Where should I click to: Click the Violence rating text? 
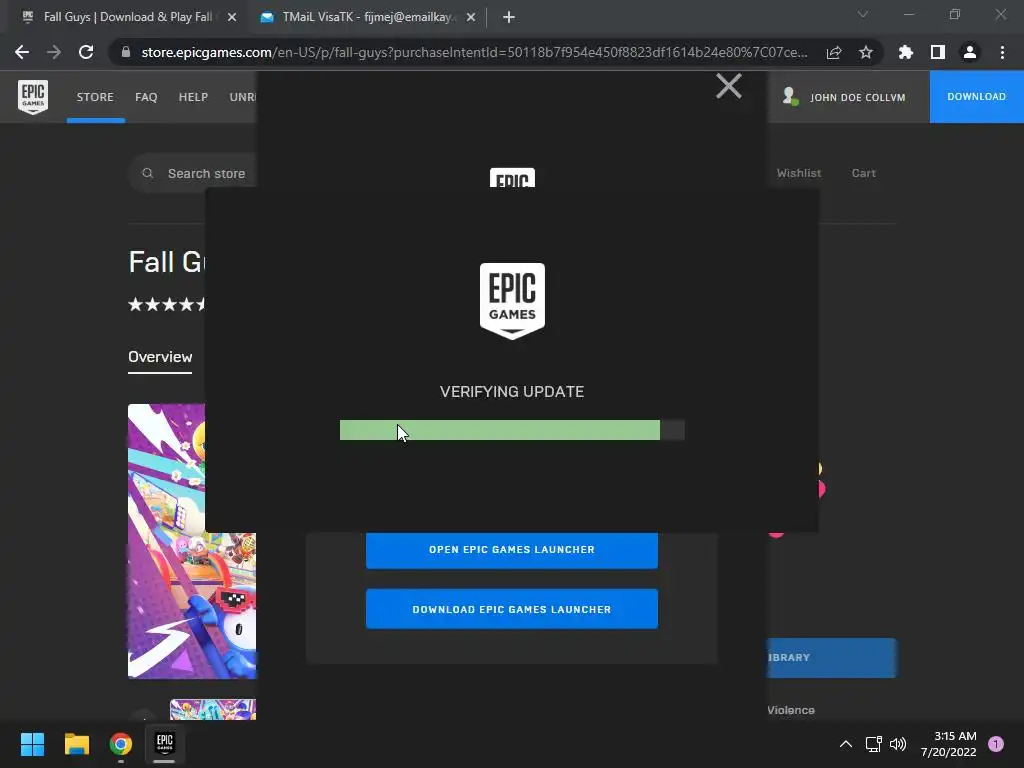click(x=791, y=710)
